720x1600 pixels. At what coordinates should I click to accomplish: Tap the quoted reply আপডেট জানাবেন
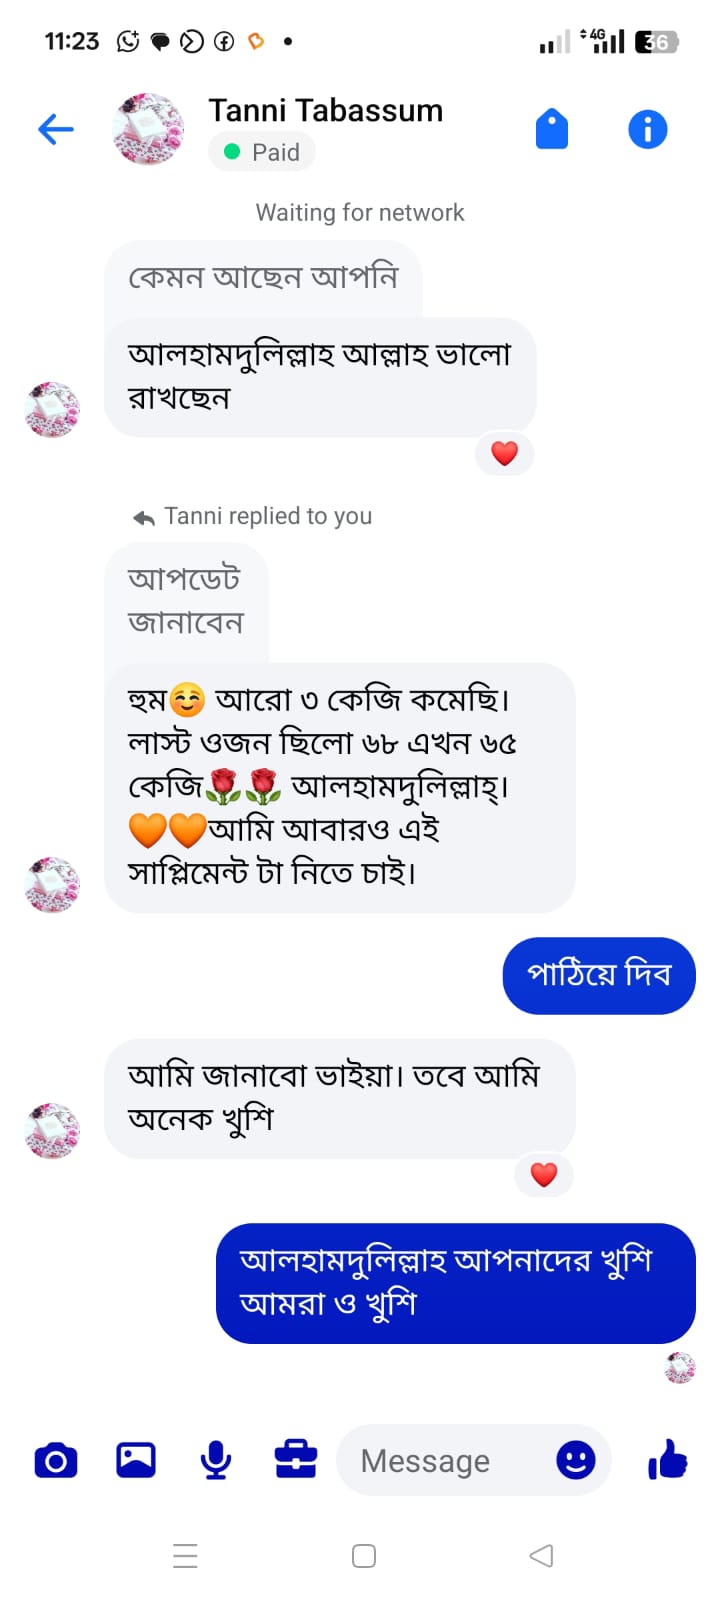pyautogui.click(x=186, y=601)
